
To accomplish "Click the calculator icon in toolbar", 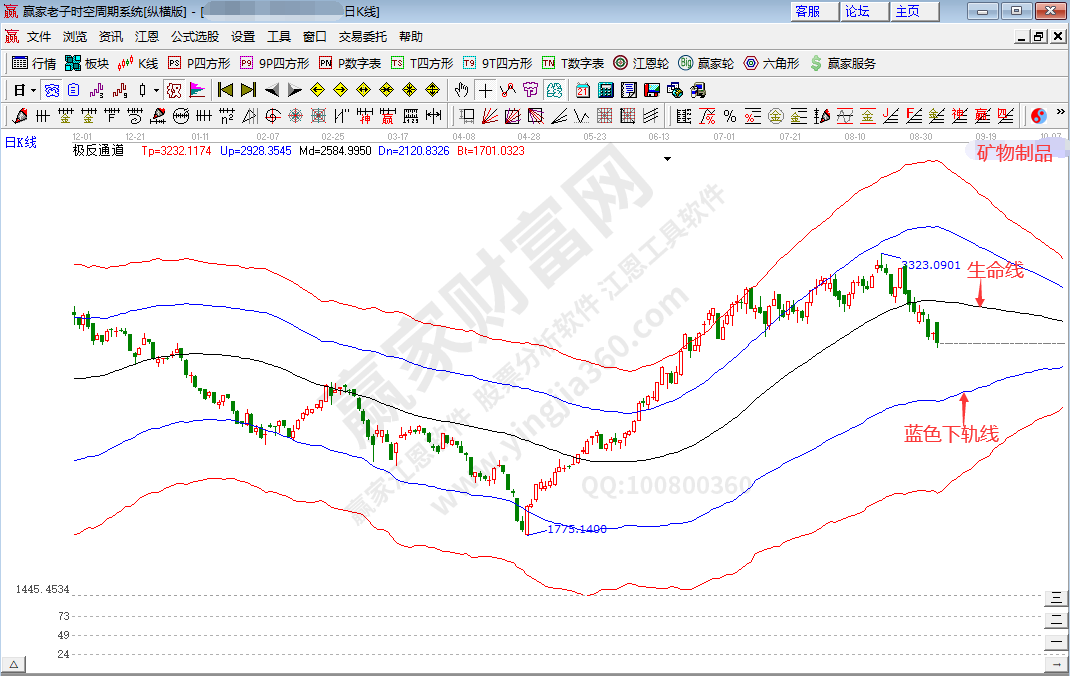I will click(605, 90).
